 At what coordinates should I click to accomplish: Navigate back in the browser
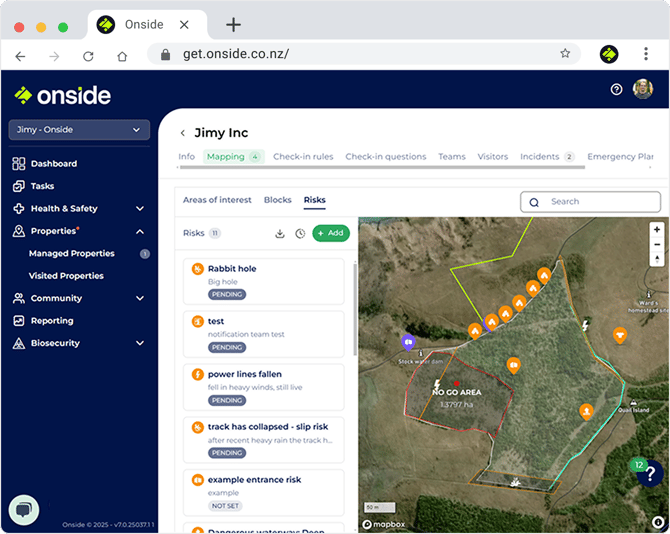pyautogui.click(x=20, y=56)
